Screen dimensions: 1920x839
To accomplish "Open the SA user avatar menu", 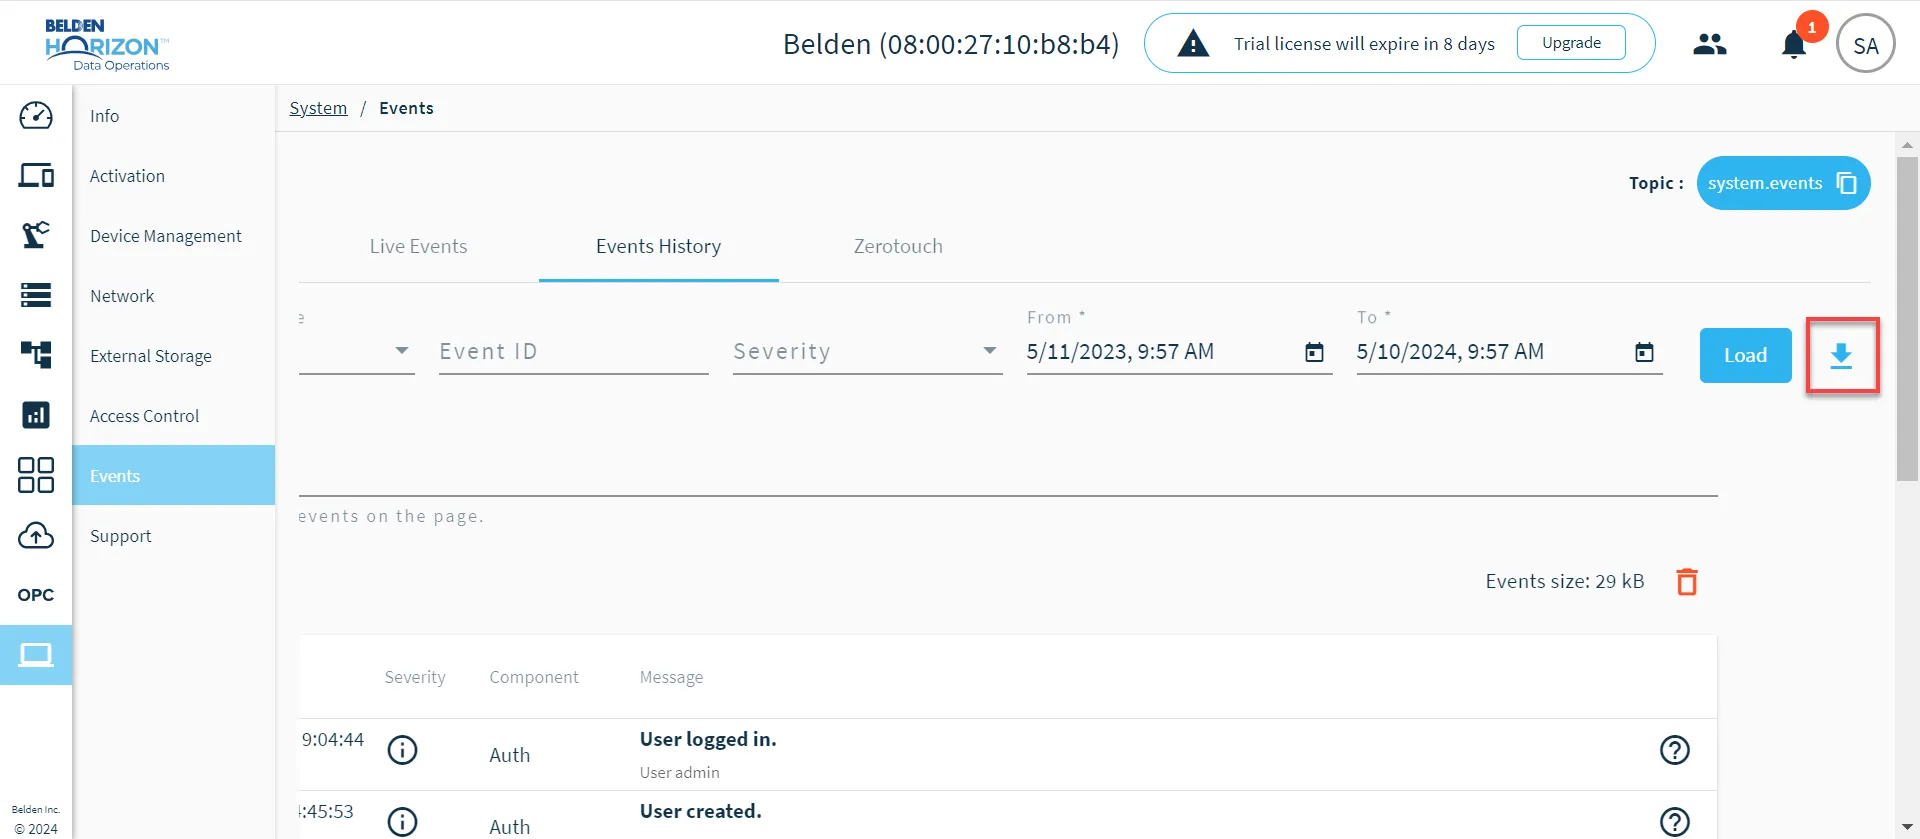I will click(x=1866, y=44).
